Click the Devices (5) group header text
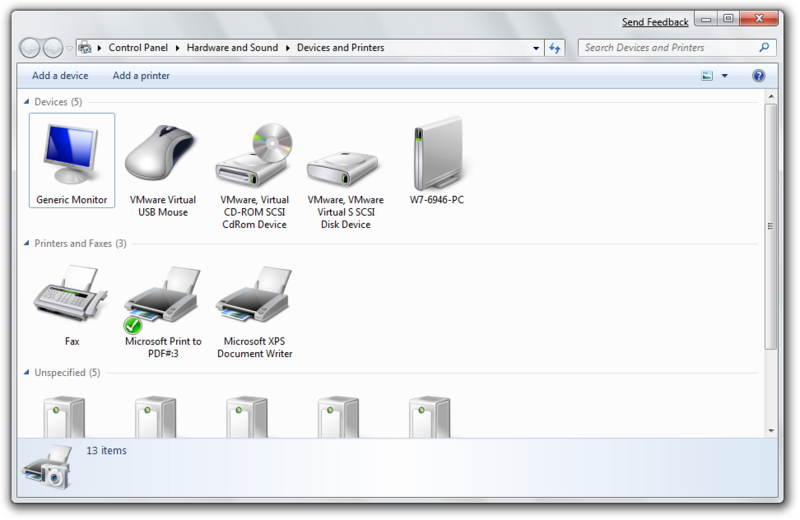The image size is (800, 520). pos(58,102)
